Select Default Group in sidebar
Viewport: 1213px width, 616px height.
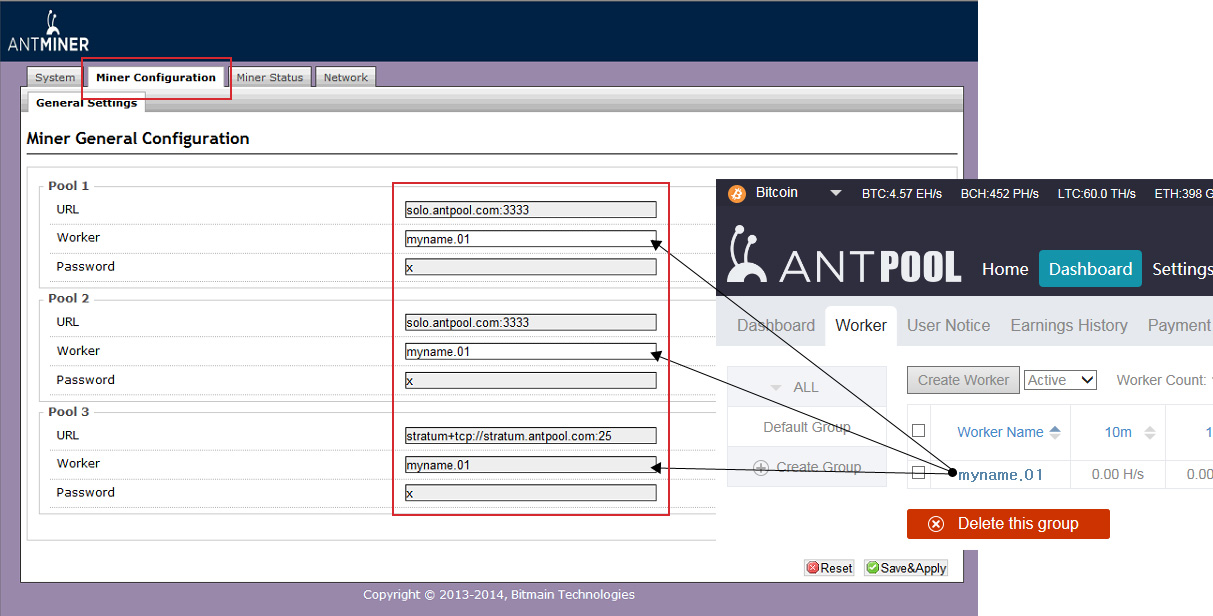point(806,427)
